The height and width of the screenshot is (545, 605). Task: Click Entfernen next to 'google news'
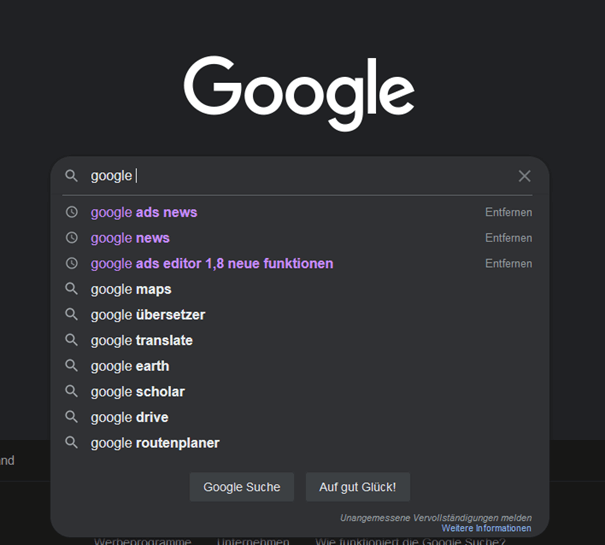coord(508,238)
